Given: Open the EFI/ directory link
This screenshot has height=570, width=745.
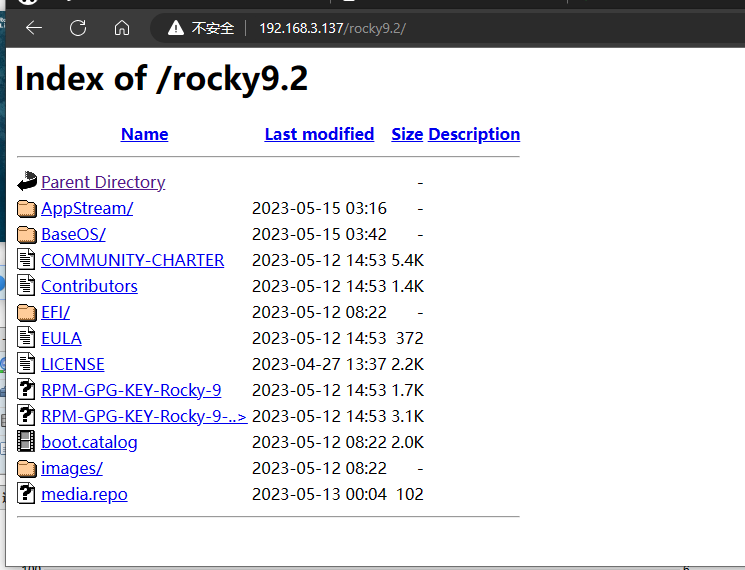Looking at the screenshot, I should pos(55,312).
